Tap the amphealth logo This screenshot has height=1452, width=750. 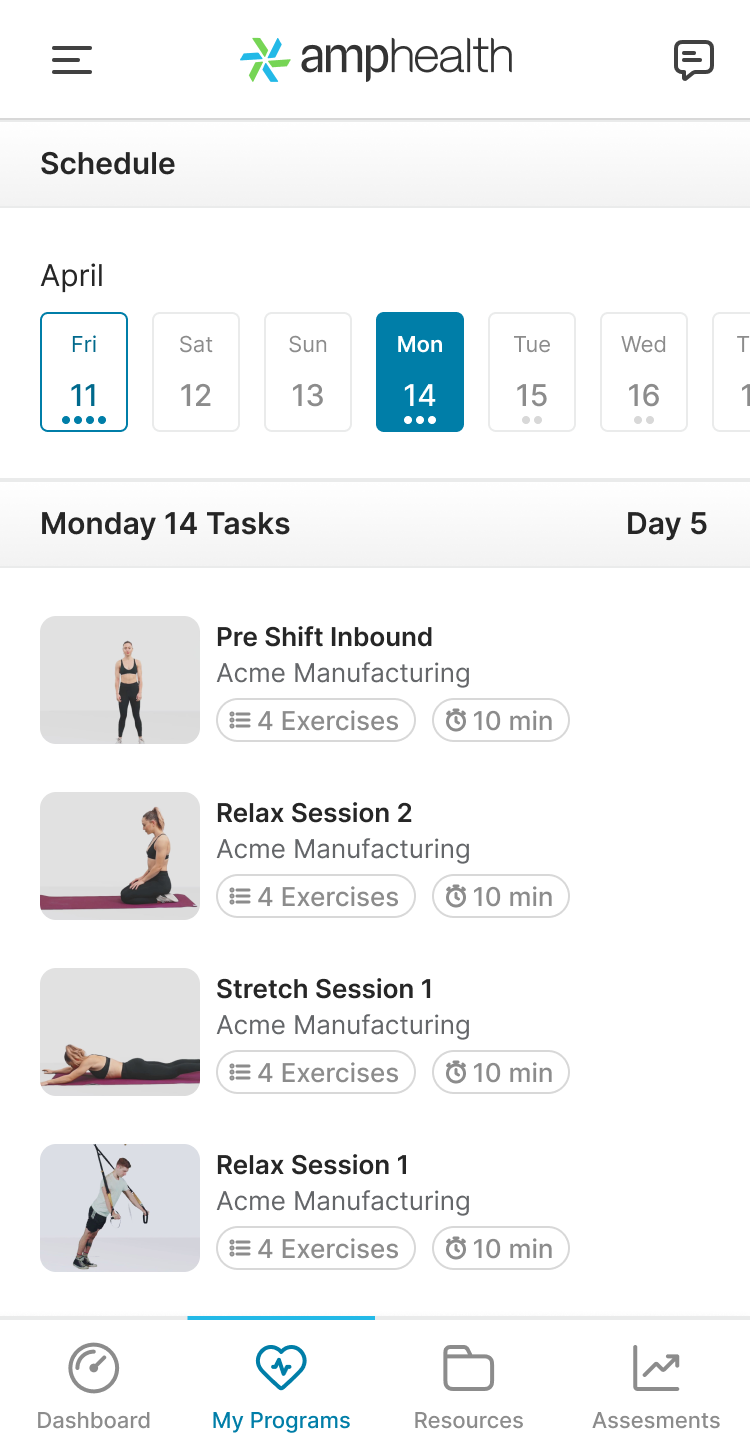click(376, 59)
